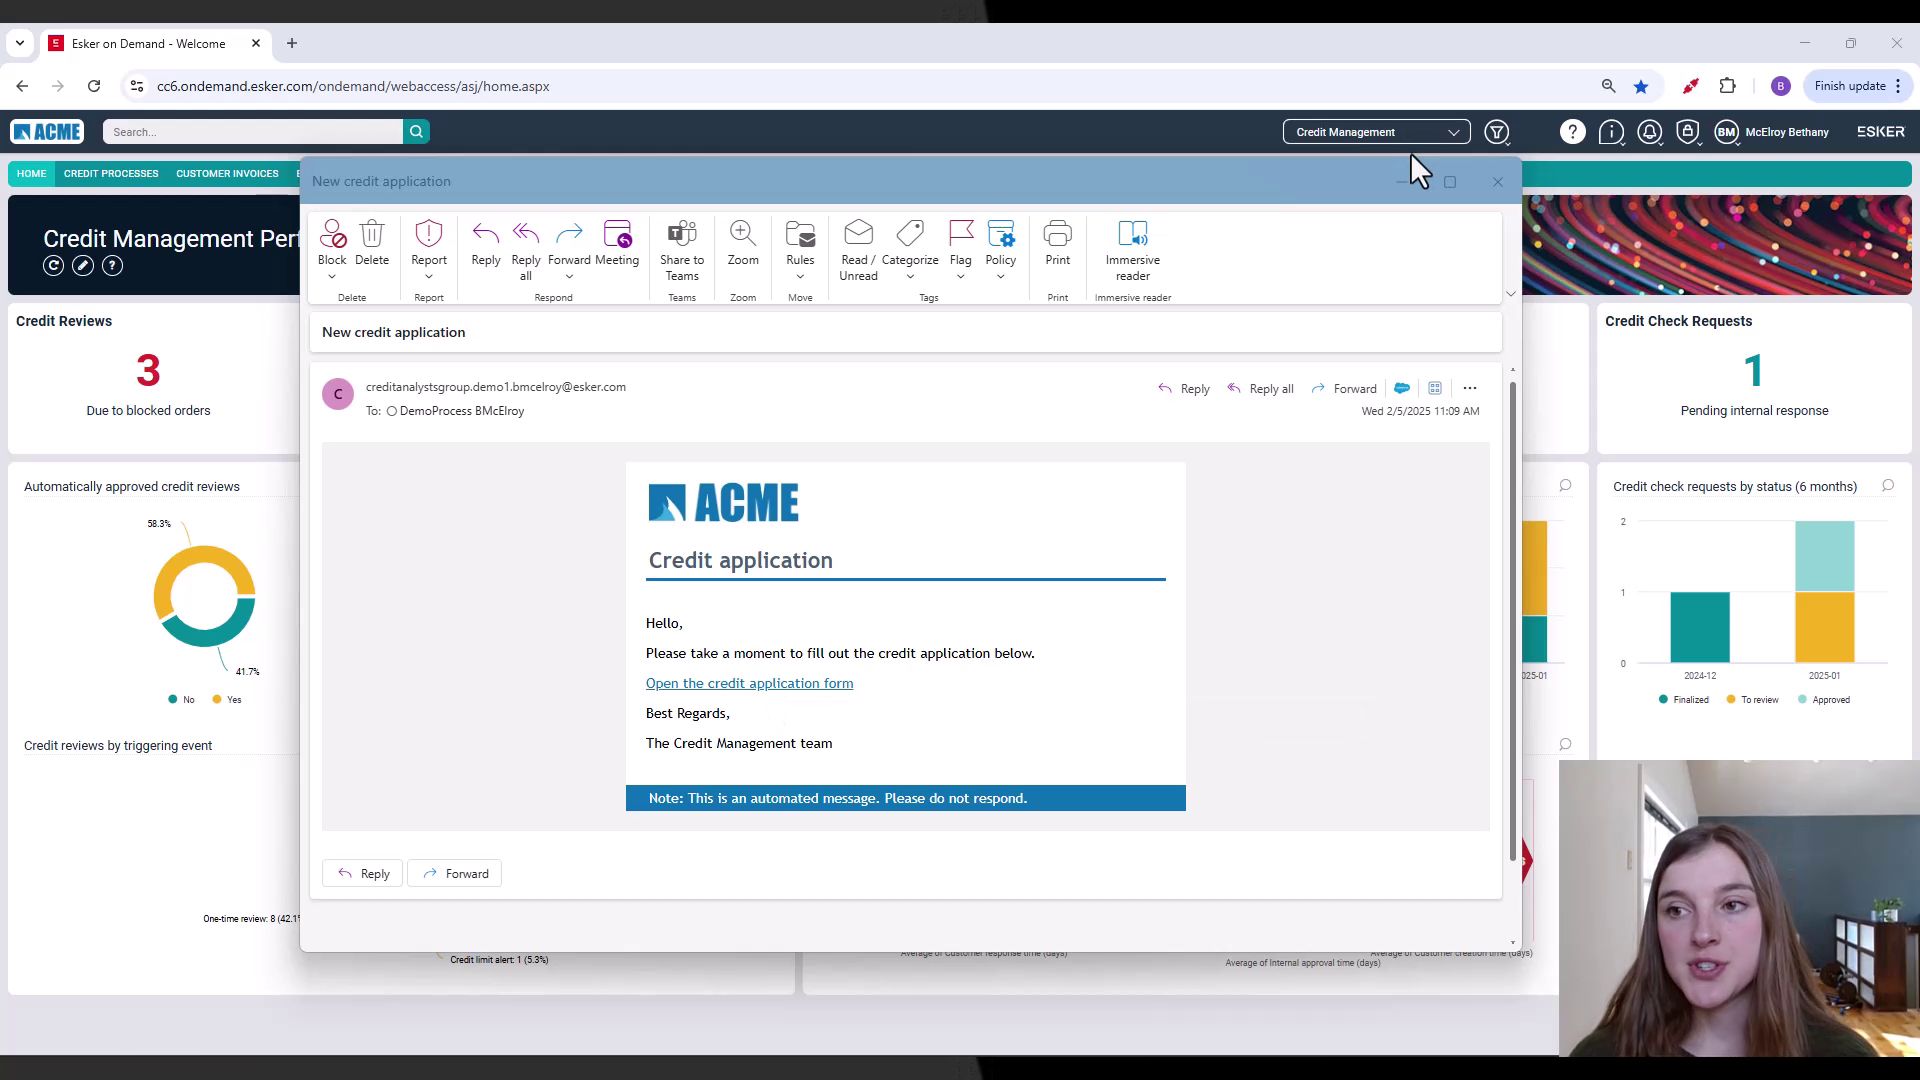The height and width of the screenshot is (1080, 1920).
Task: Click the Reply button below the email
Action: (362, 872)
